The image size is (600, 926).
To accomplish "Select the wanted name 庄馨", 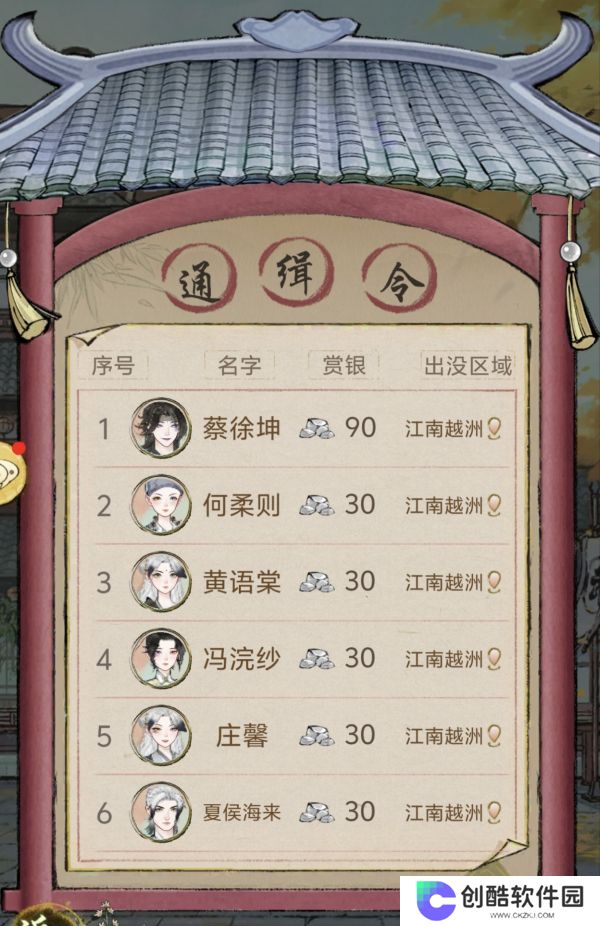I will (242, 736).
